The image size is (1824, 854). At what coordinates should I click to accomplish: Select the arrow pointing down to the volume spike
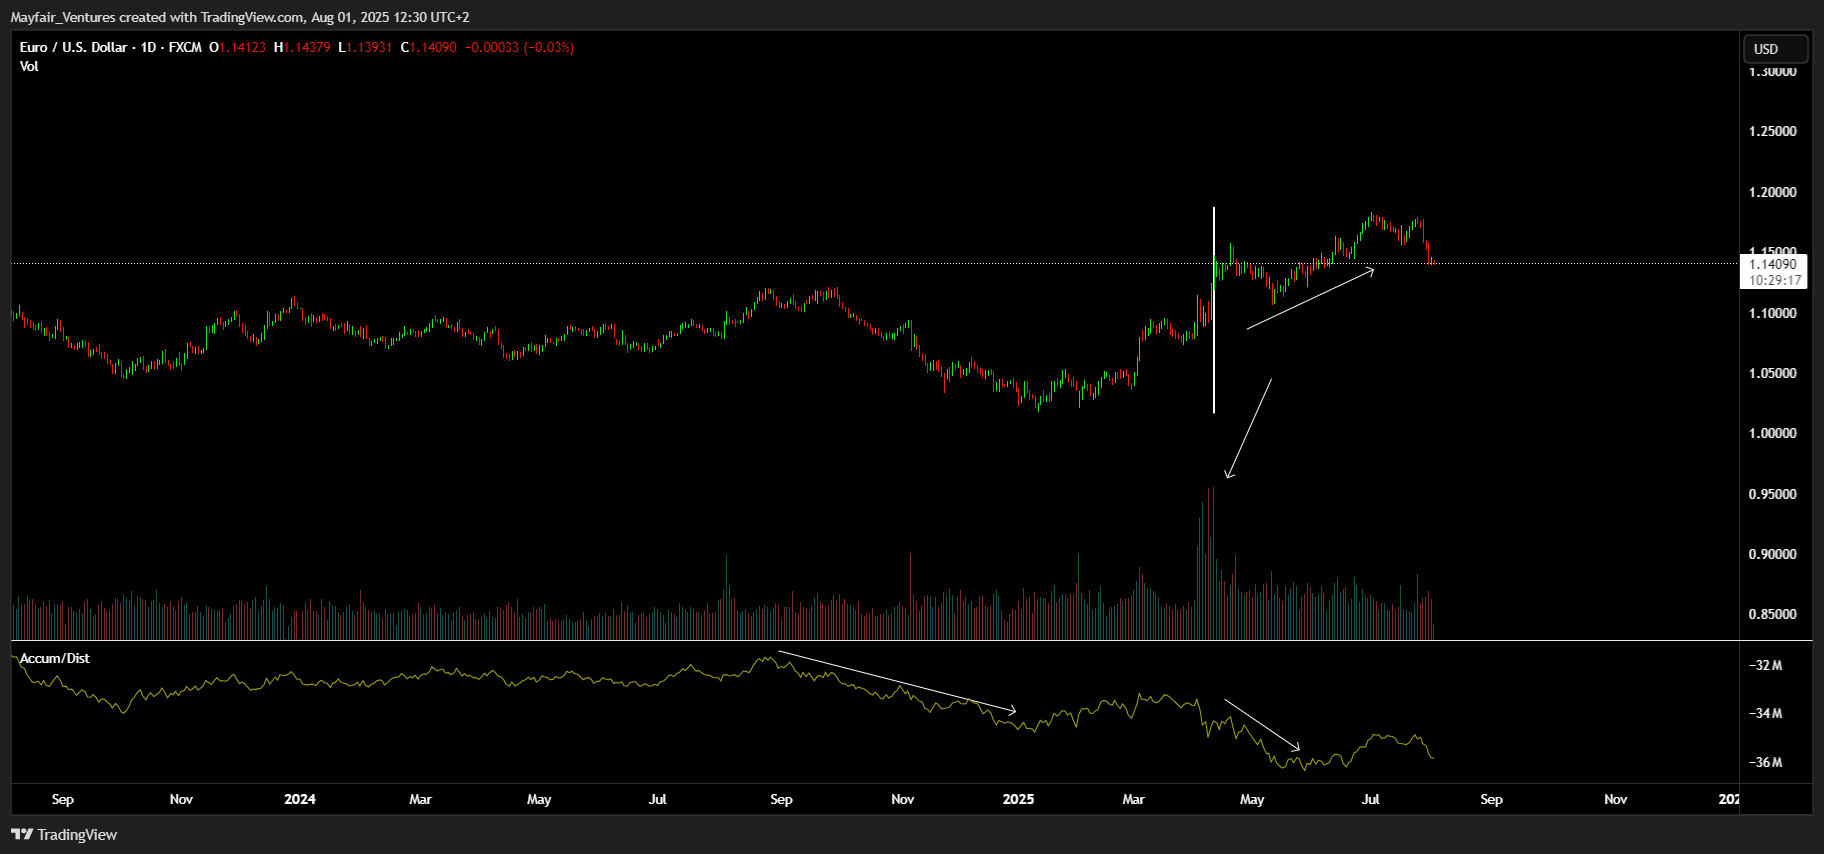pyautogui.click(x=1248, y=429)
